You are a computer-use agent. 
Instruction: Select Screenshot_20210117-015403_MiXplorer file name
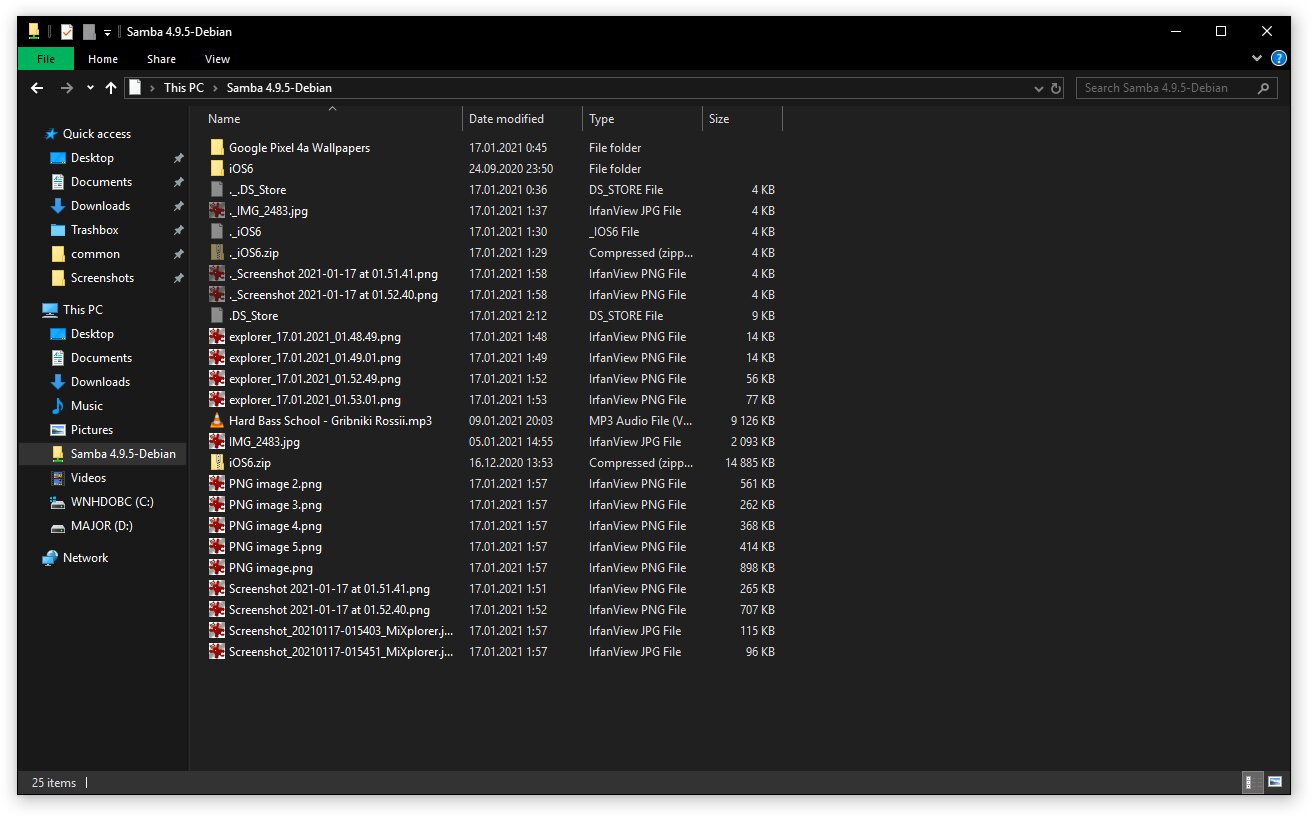point(341,631)
